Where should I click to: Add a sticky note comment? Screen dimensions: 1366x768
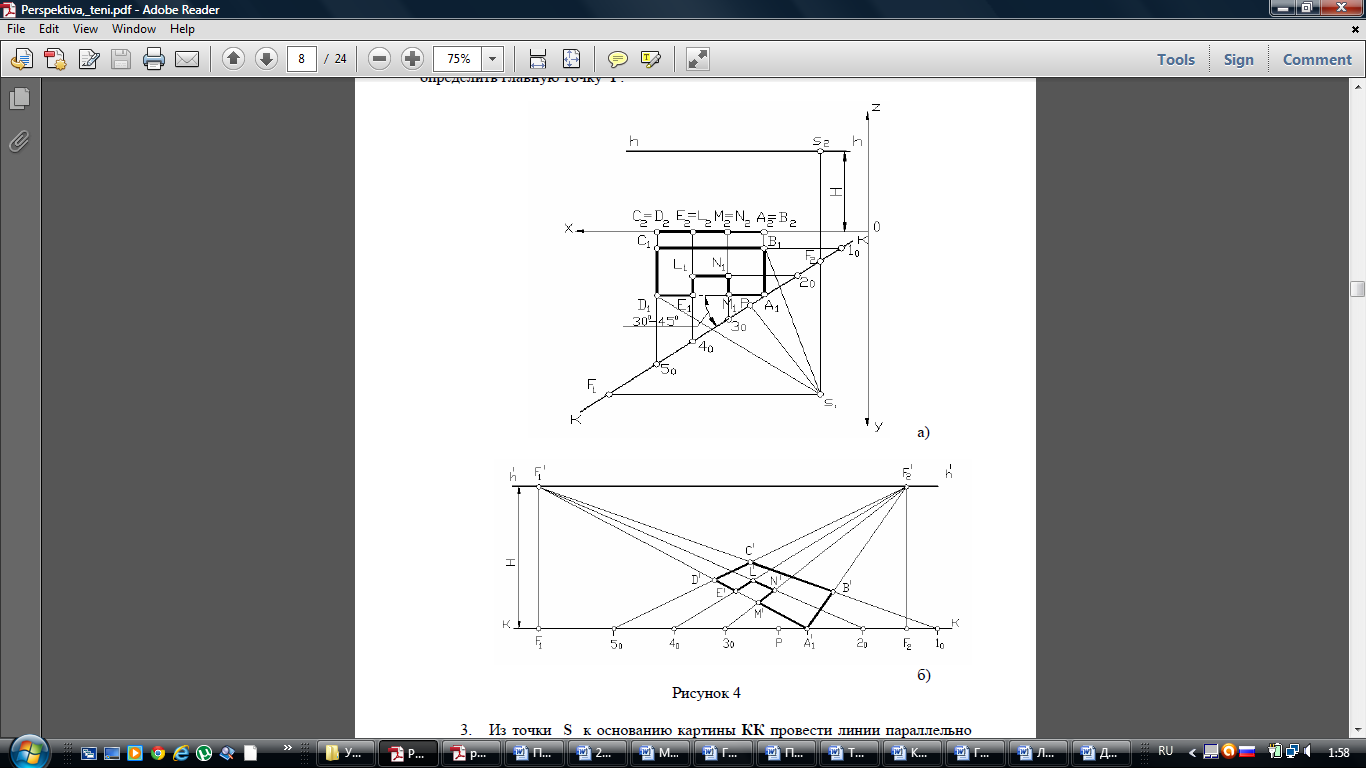point(618,59)
